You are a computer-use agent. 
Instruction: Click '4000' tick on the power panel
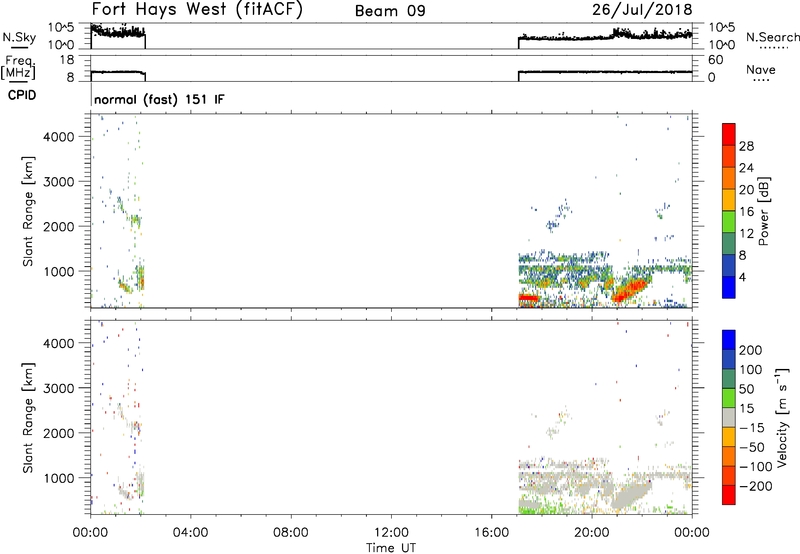(59, 137)
